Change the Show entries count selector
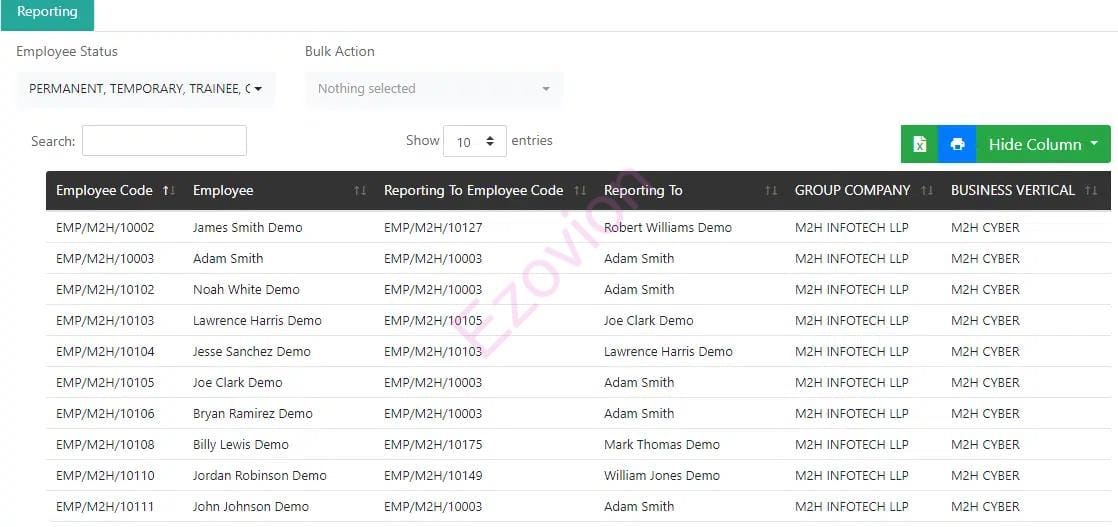The height and width of the screenshot is (527, 1118). click(x=475, y=142)
